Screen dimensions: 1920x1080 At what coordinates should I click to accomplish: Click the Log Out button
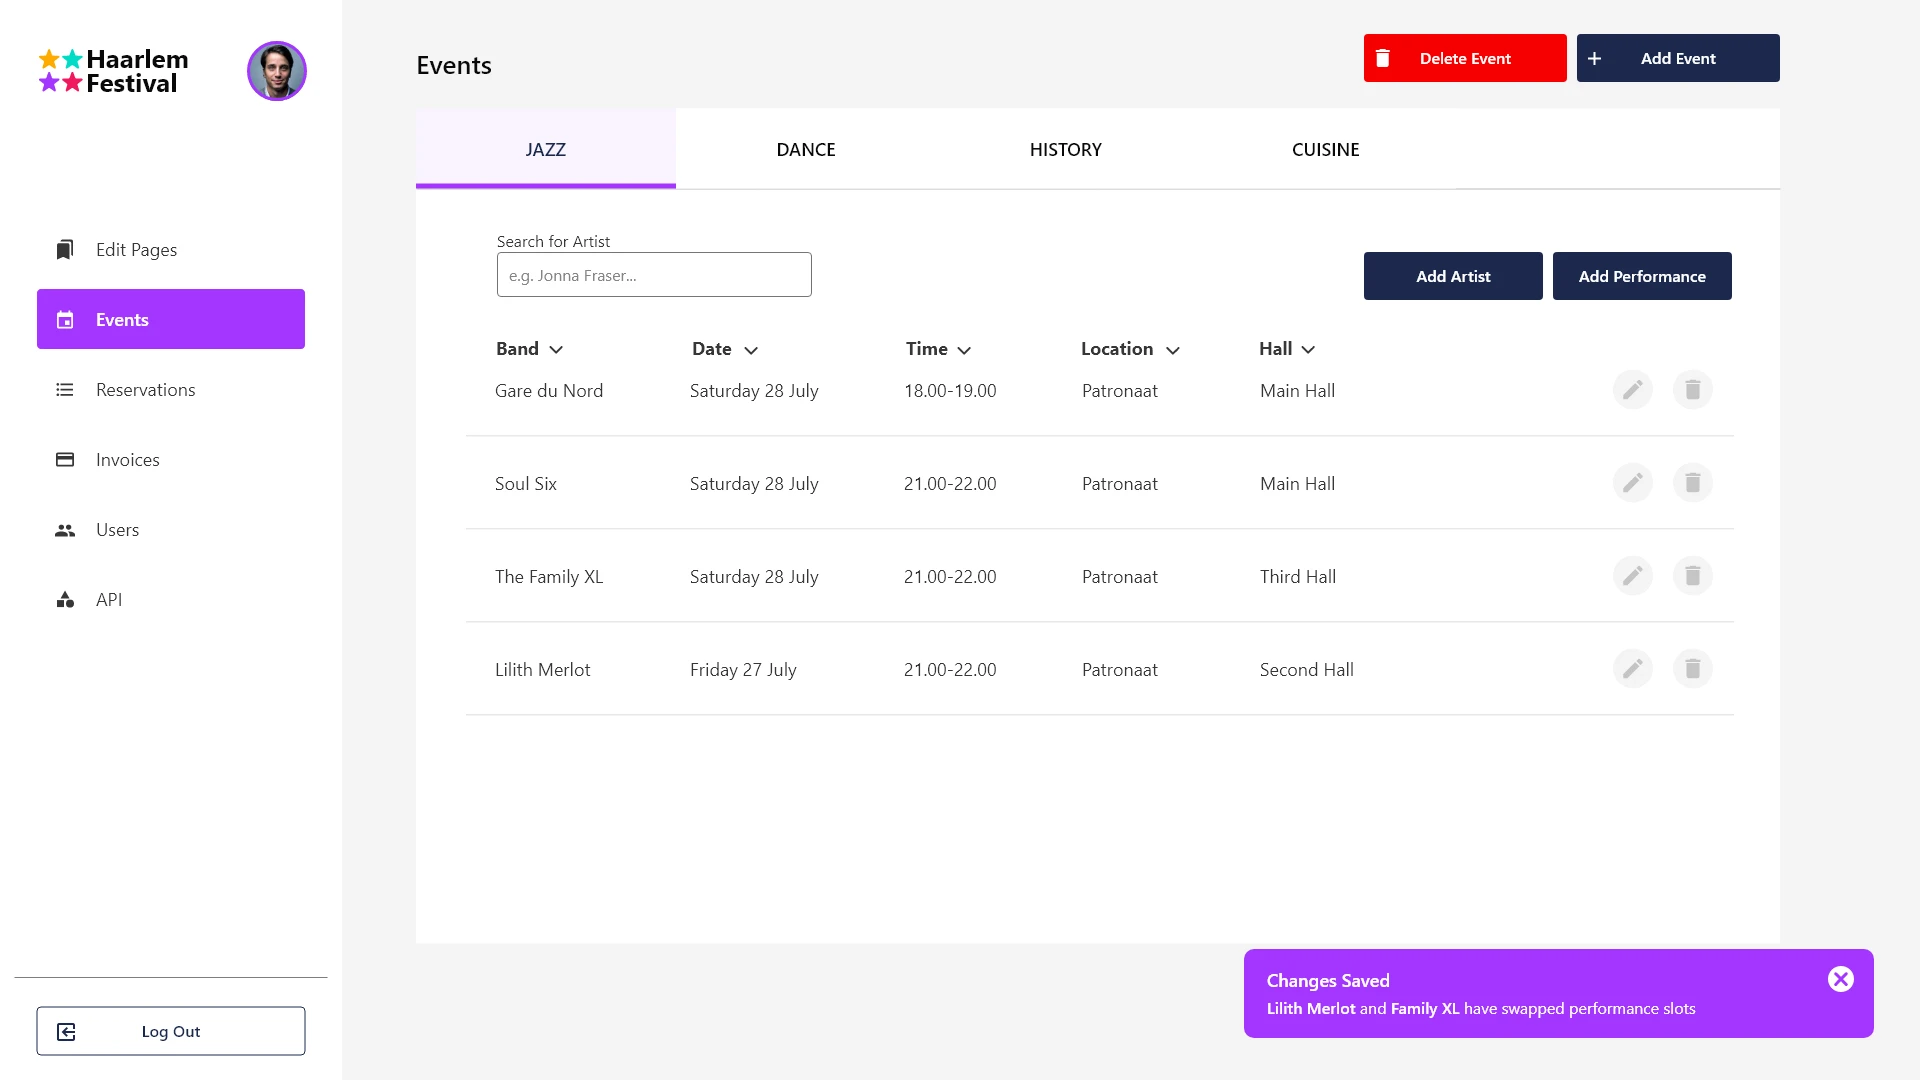click(170, 1031)
